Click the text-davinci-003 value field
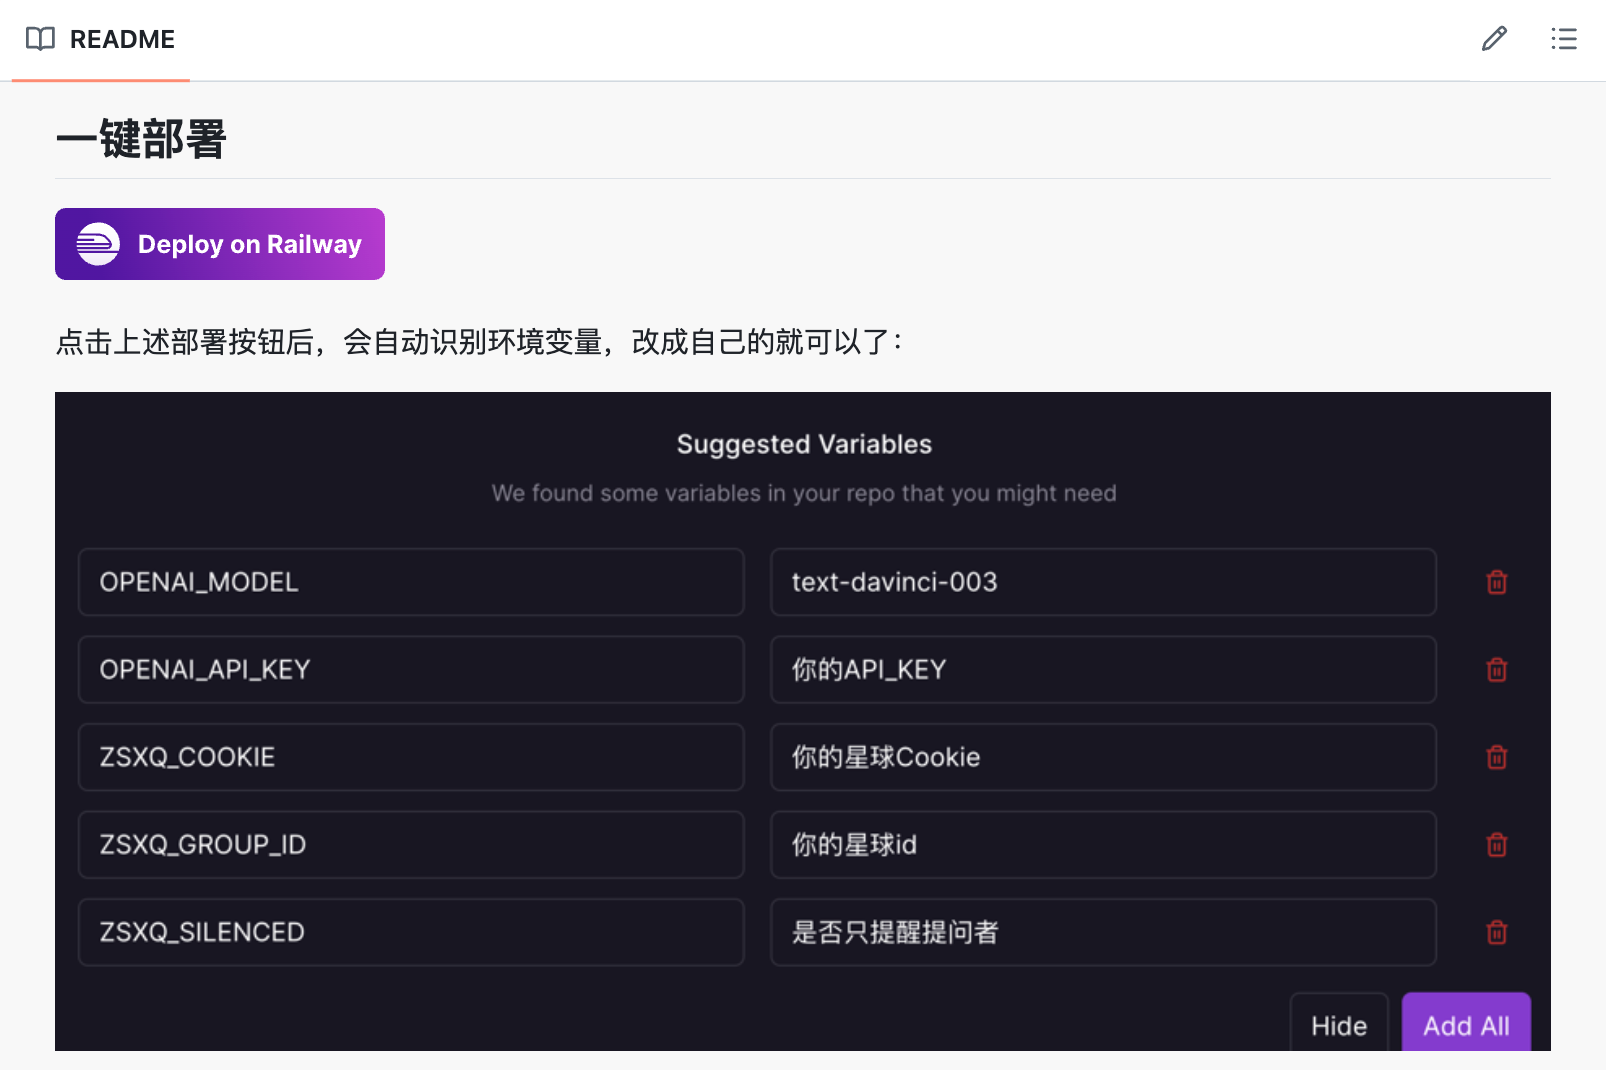1606x1070 pixels. pos(1103,582)
